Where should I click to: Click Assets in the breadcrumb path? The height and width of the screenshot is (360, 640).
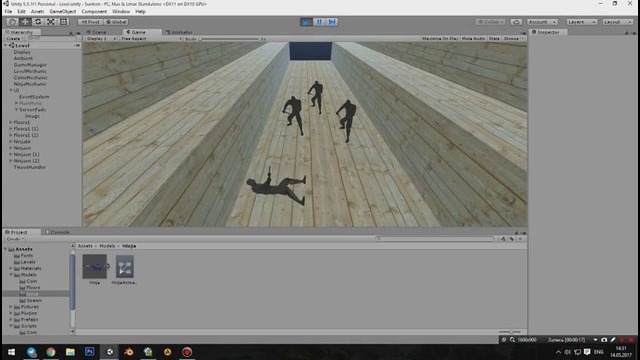(85, 246)
